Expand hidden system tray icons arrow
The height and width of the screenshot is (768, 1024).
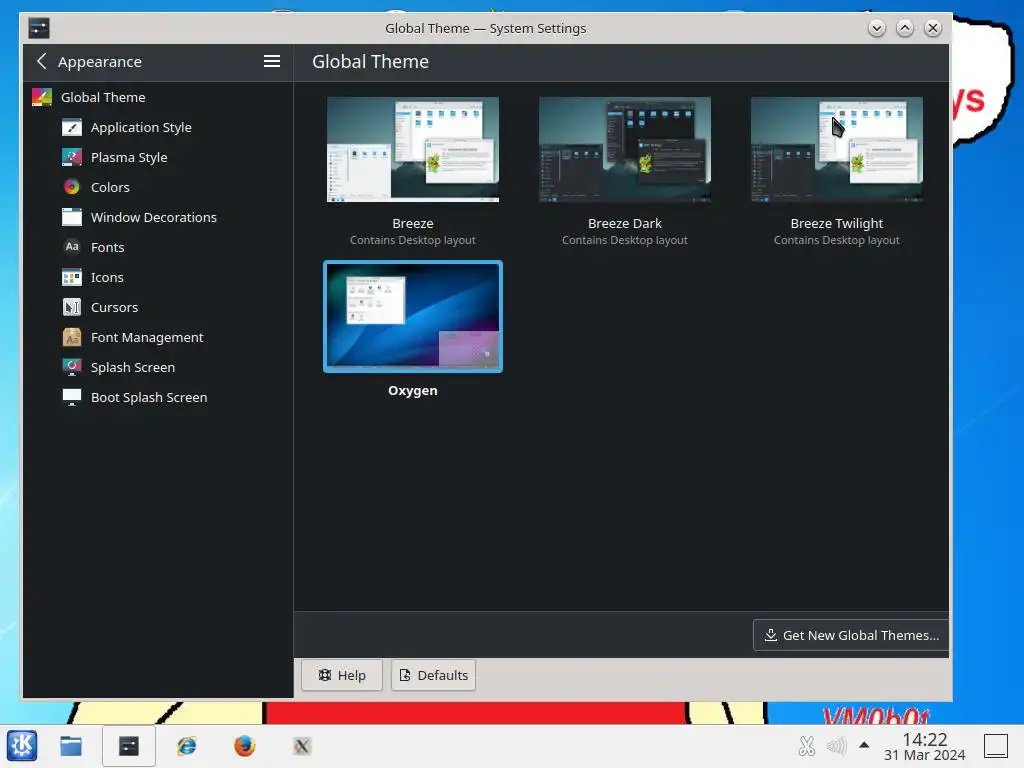[x=864, y=744]
